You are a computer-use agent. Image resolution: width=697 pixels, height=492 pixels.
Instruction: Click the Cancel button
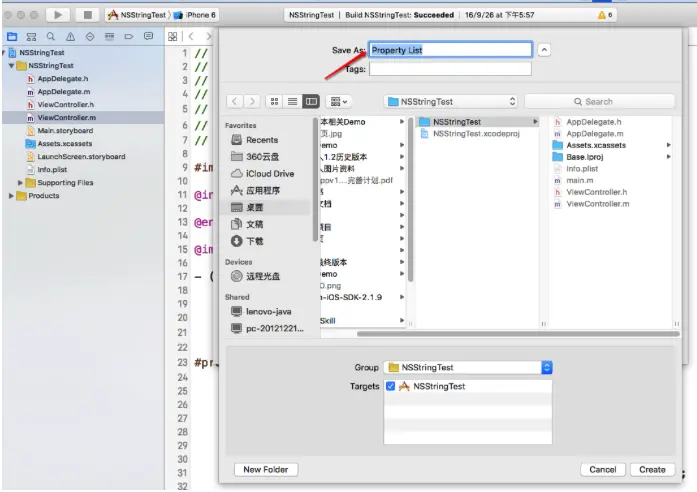(603, 469)
